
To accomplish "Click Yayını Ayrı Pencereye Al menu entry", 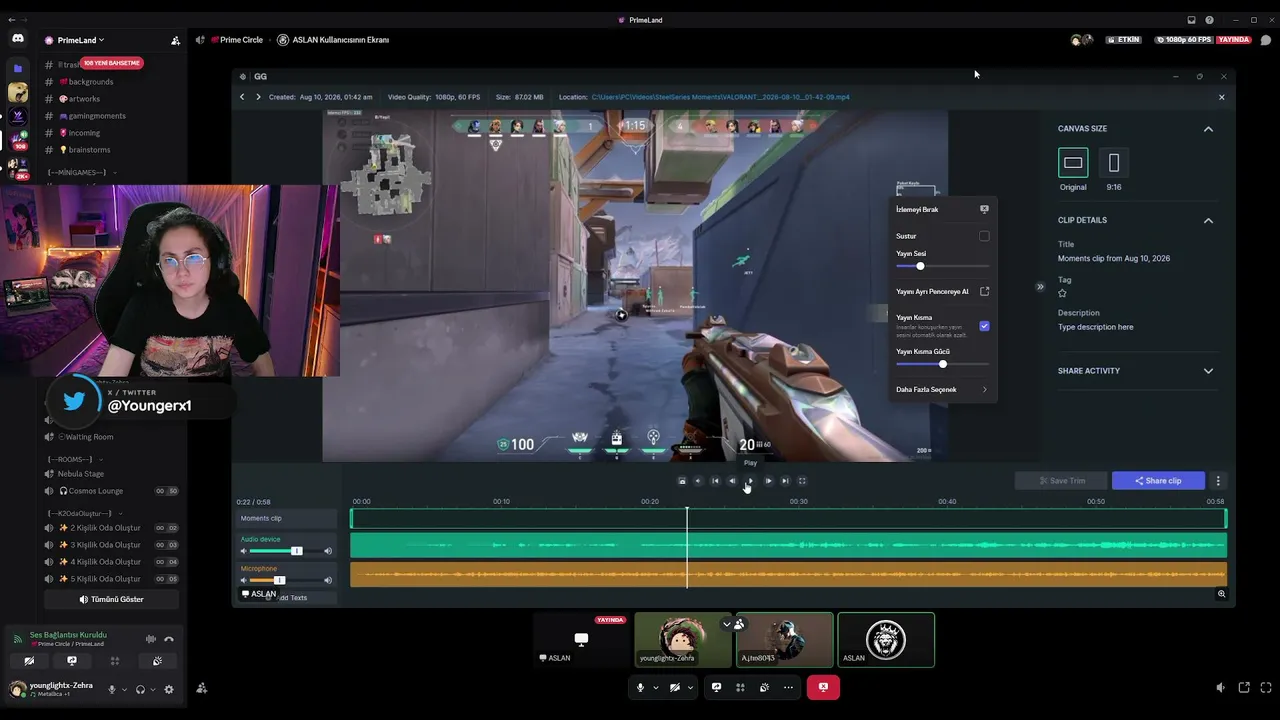I will (x=942, y=292).
